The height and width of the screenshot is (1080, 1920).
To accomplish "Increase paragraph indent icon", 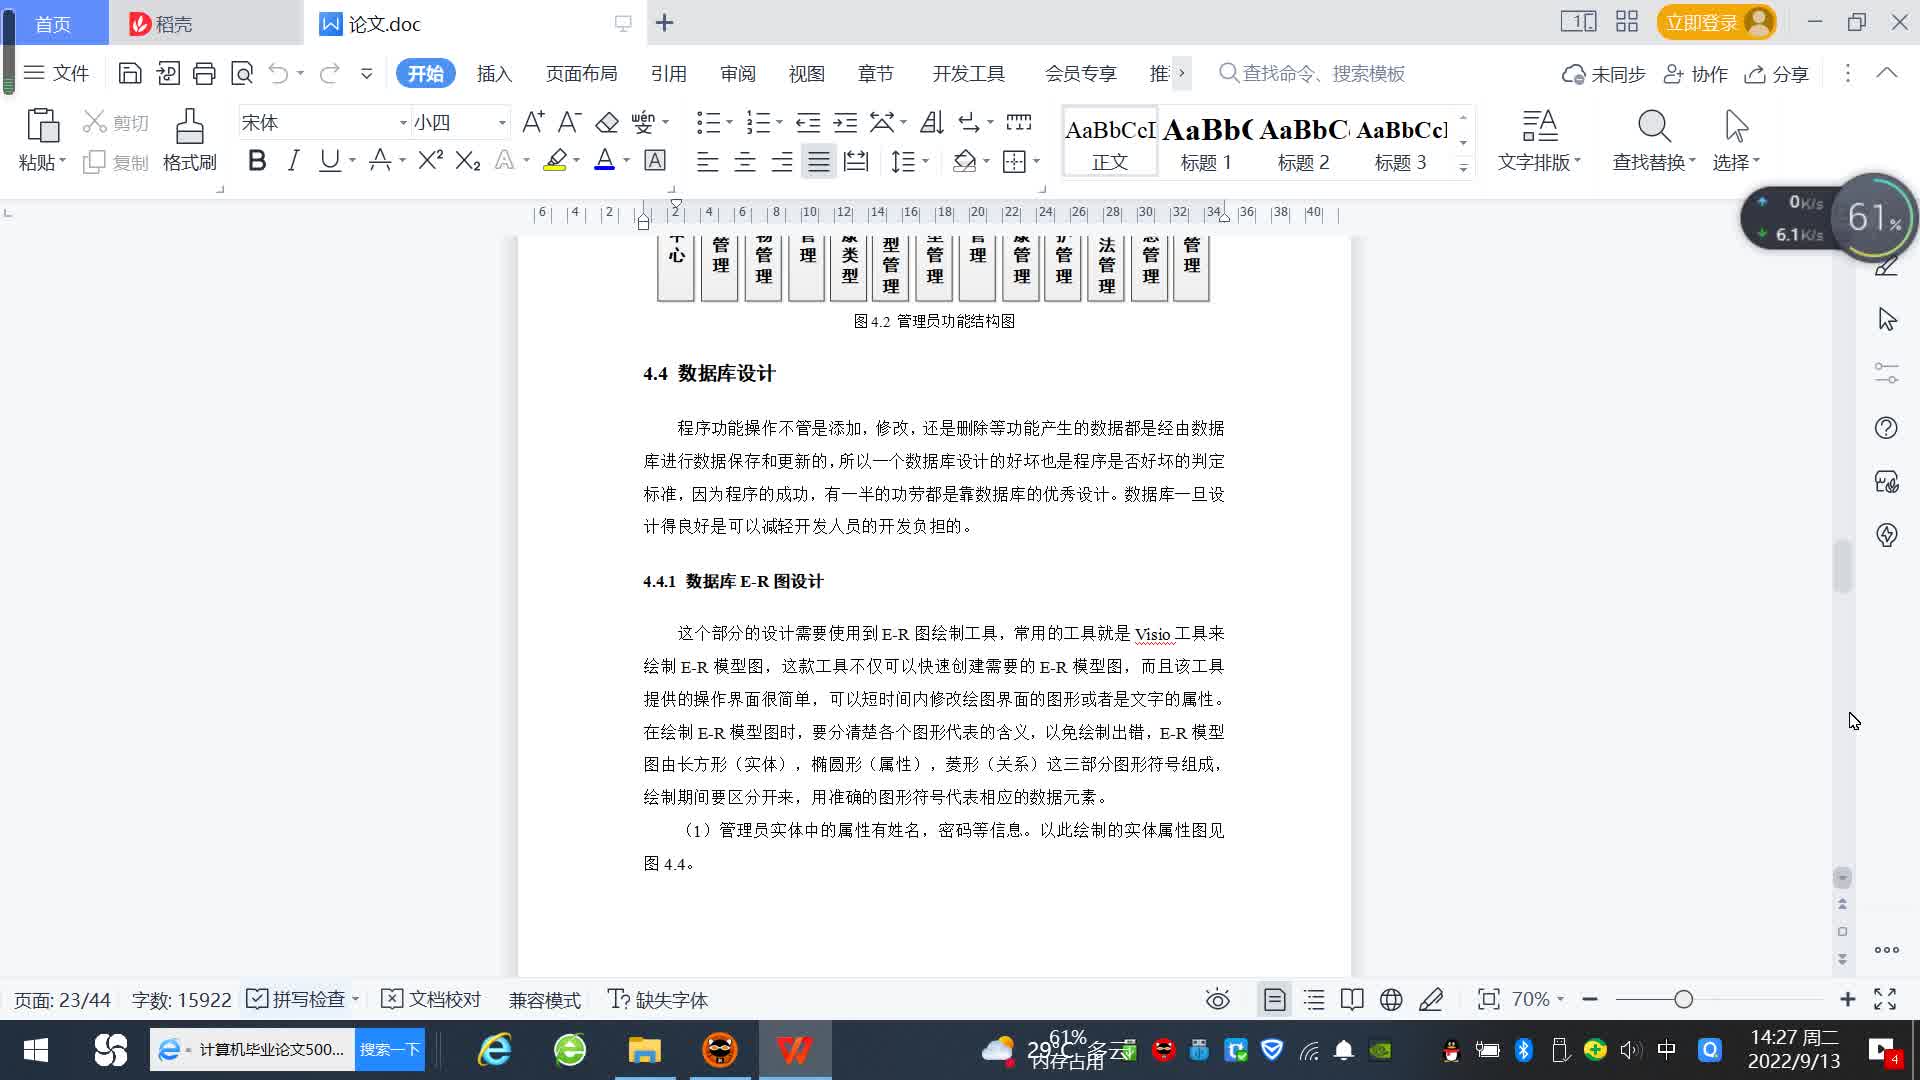I will tap(845, 122).
